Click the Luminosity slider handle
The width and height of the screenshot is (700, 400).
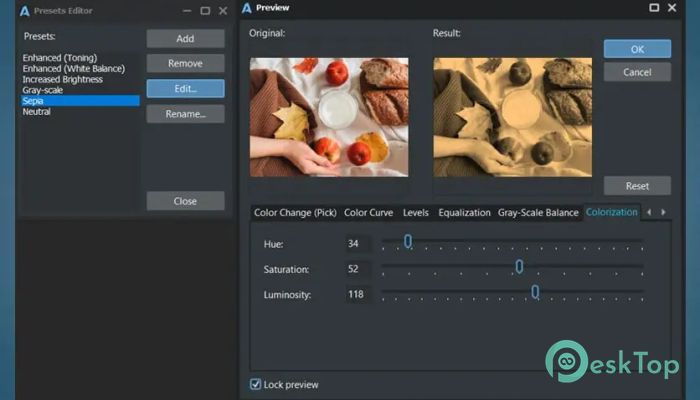pos(535,292)
